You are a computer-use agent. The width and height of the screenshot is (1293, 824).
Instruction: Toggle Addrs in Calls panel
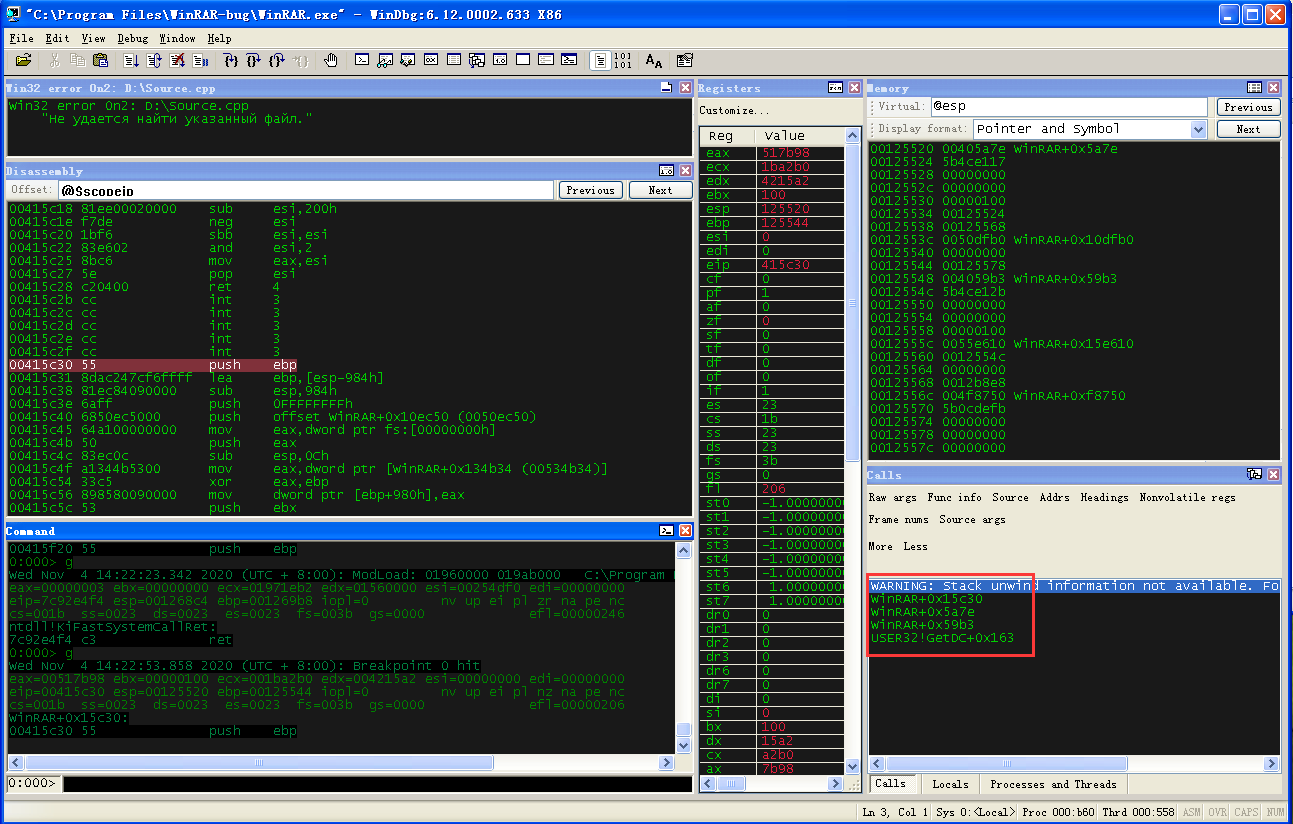(x=1054, y=497)
